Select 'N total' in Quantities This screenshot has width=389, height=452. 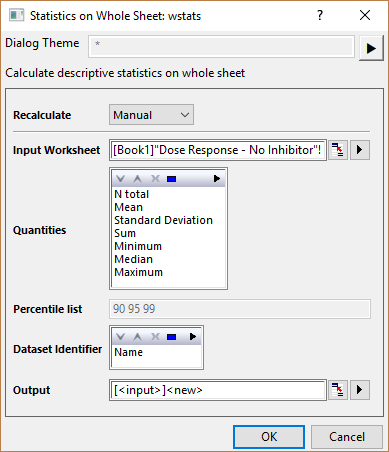[x=131, y=194]
